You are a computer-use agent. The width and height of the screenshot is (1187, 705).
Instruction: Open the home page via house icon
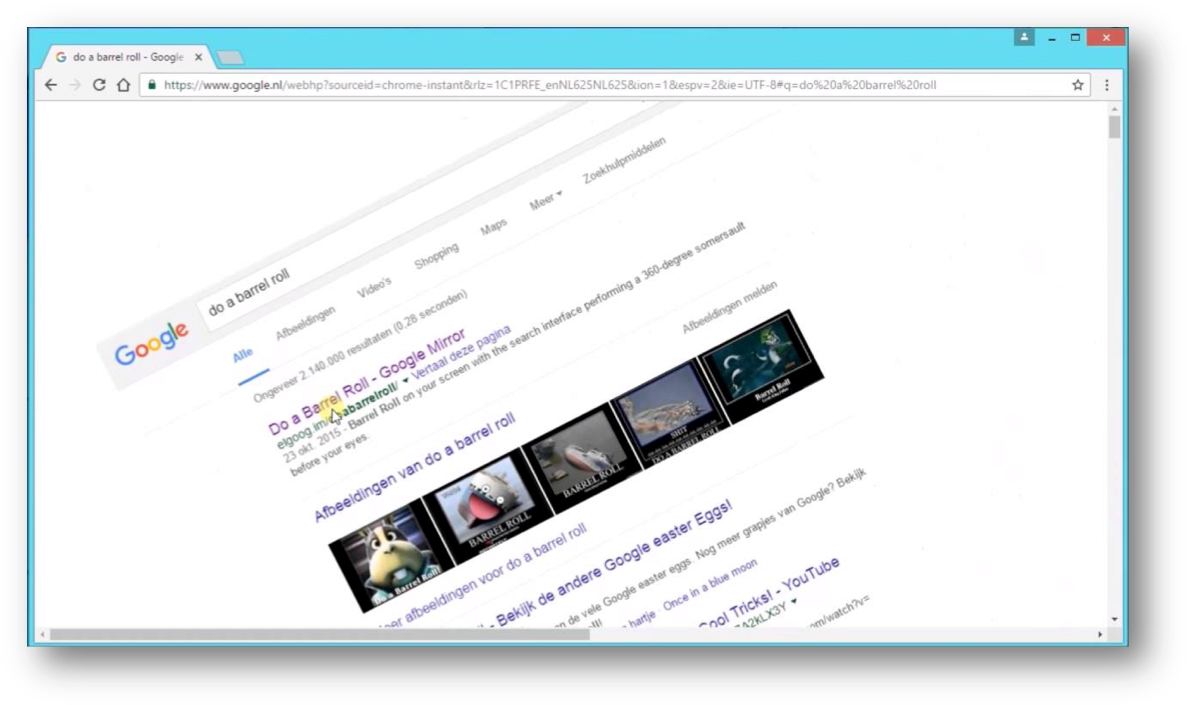pyautogui.click(x=123, y=85)
